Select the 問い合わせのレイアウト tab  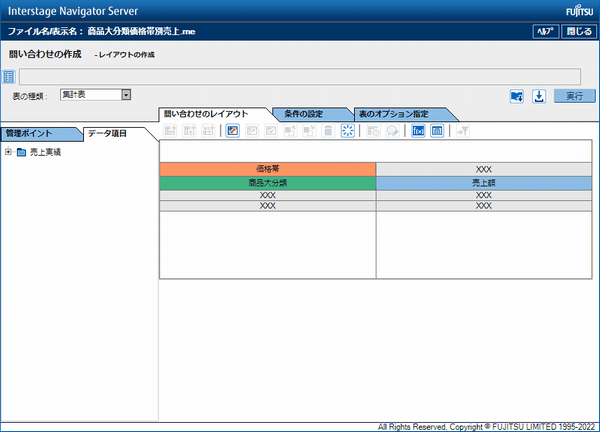(x=216, y=114)
